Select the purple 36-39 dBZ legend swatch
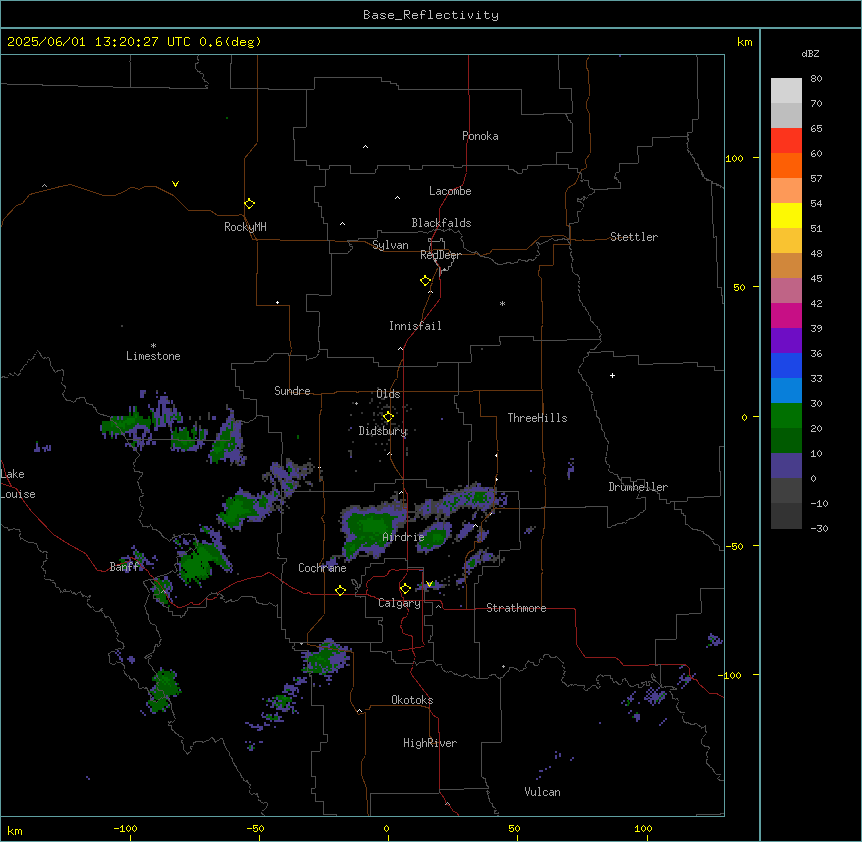 point(786,341)
